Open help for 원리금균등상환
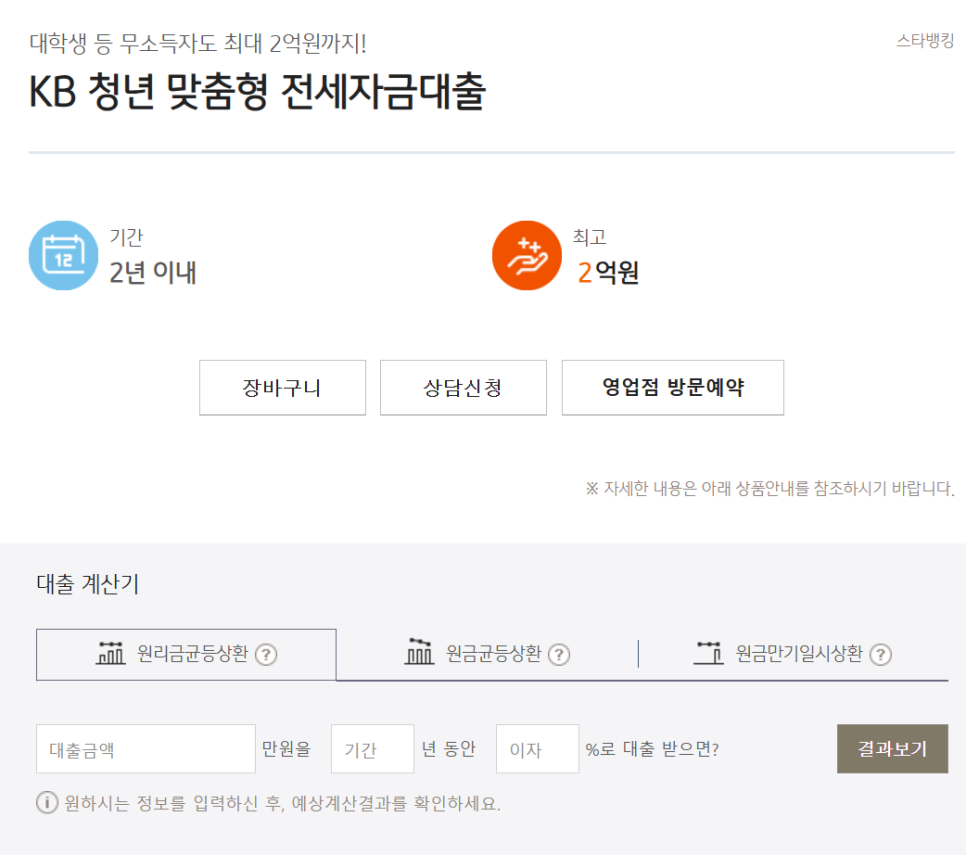 pos(266,654)
